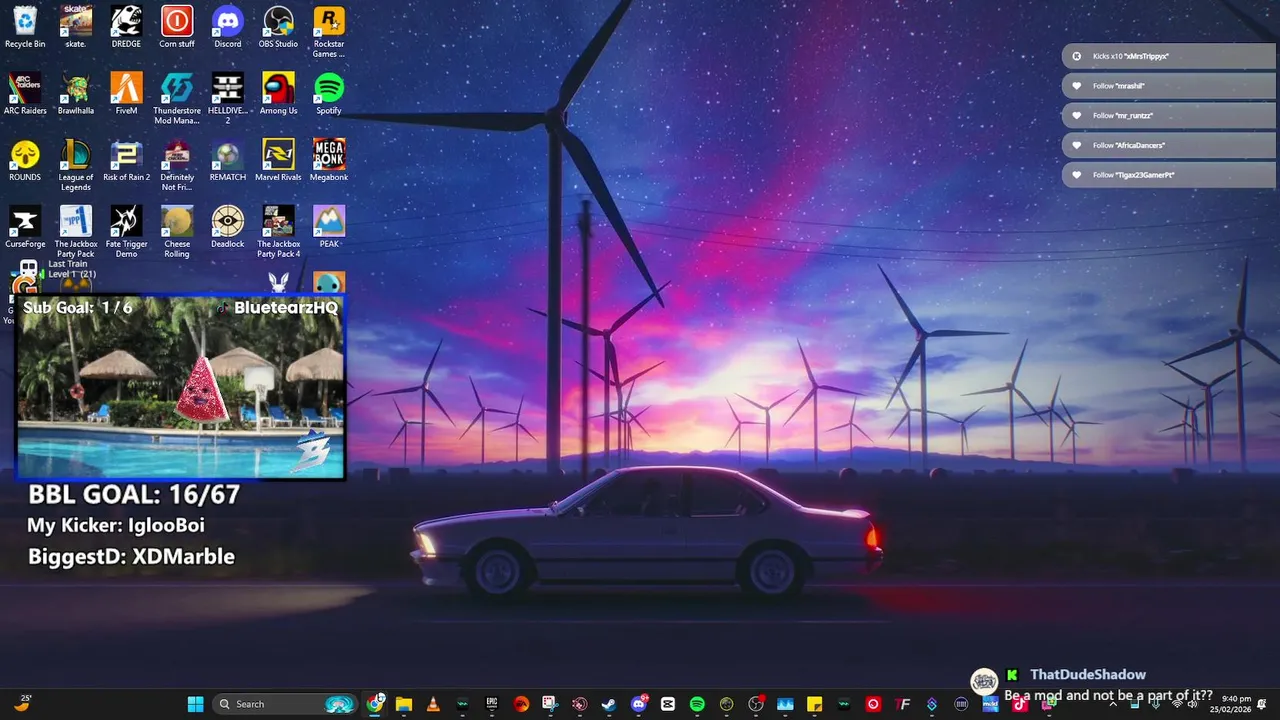Click the BiggestD: XDMarble text

(x=131, y=557)
